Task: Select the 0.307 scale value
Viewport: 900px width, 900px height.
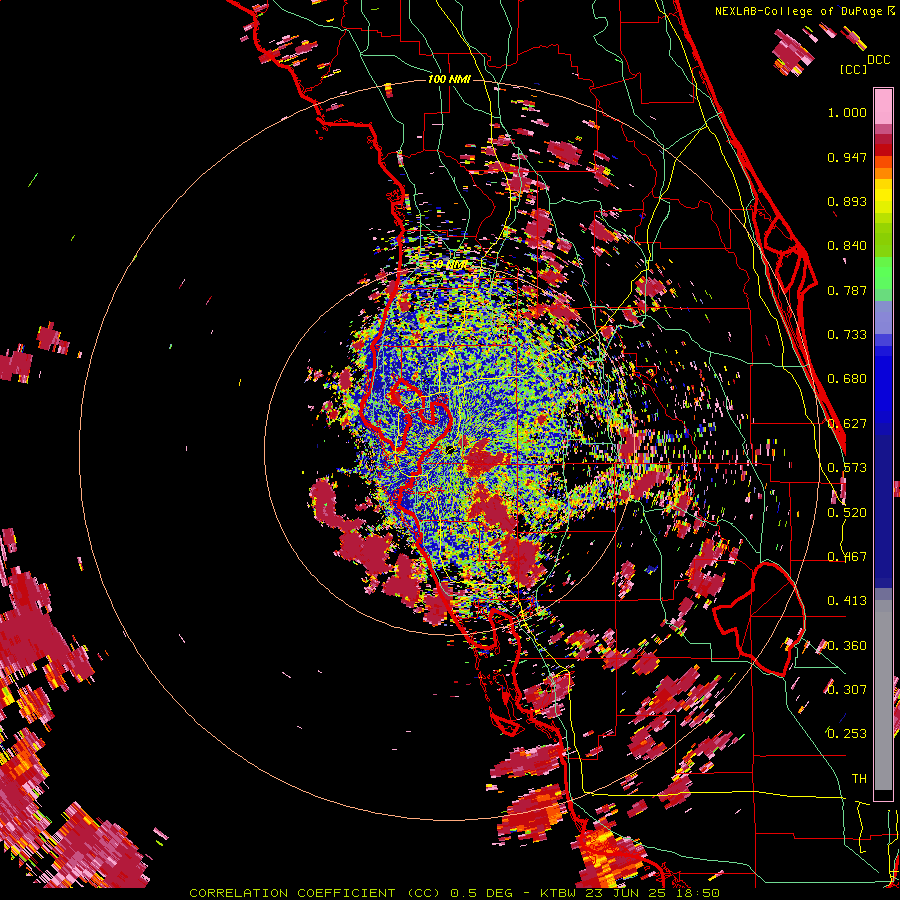Action: coord(847,689)
